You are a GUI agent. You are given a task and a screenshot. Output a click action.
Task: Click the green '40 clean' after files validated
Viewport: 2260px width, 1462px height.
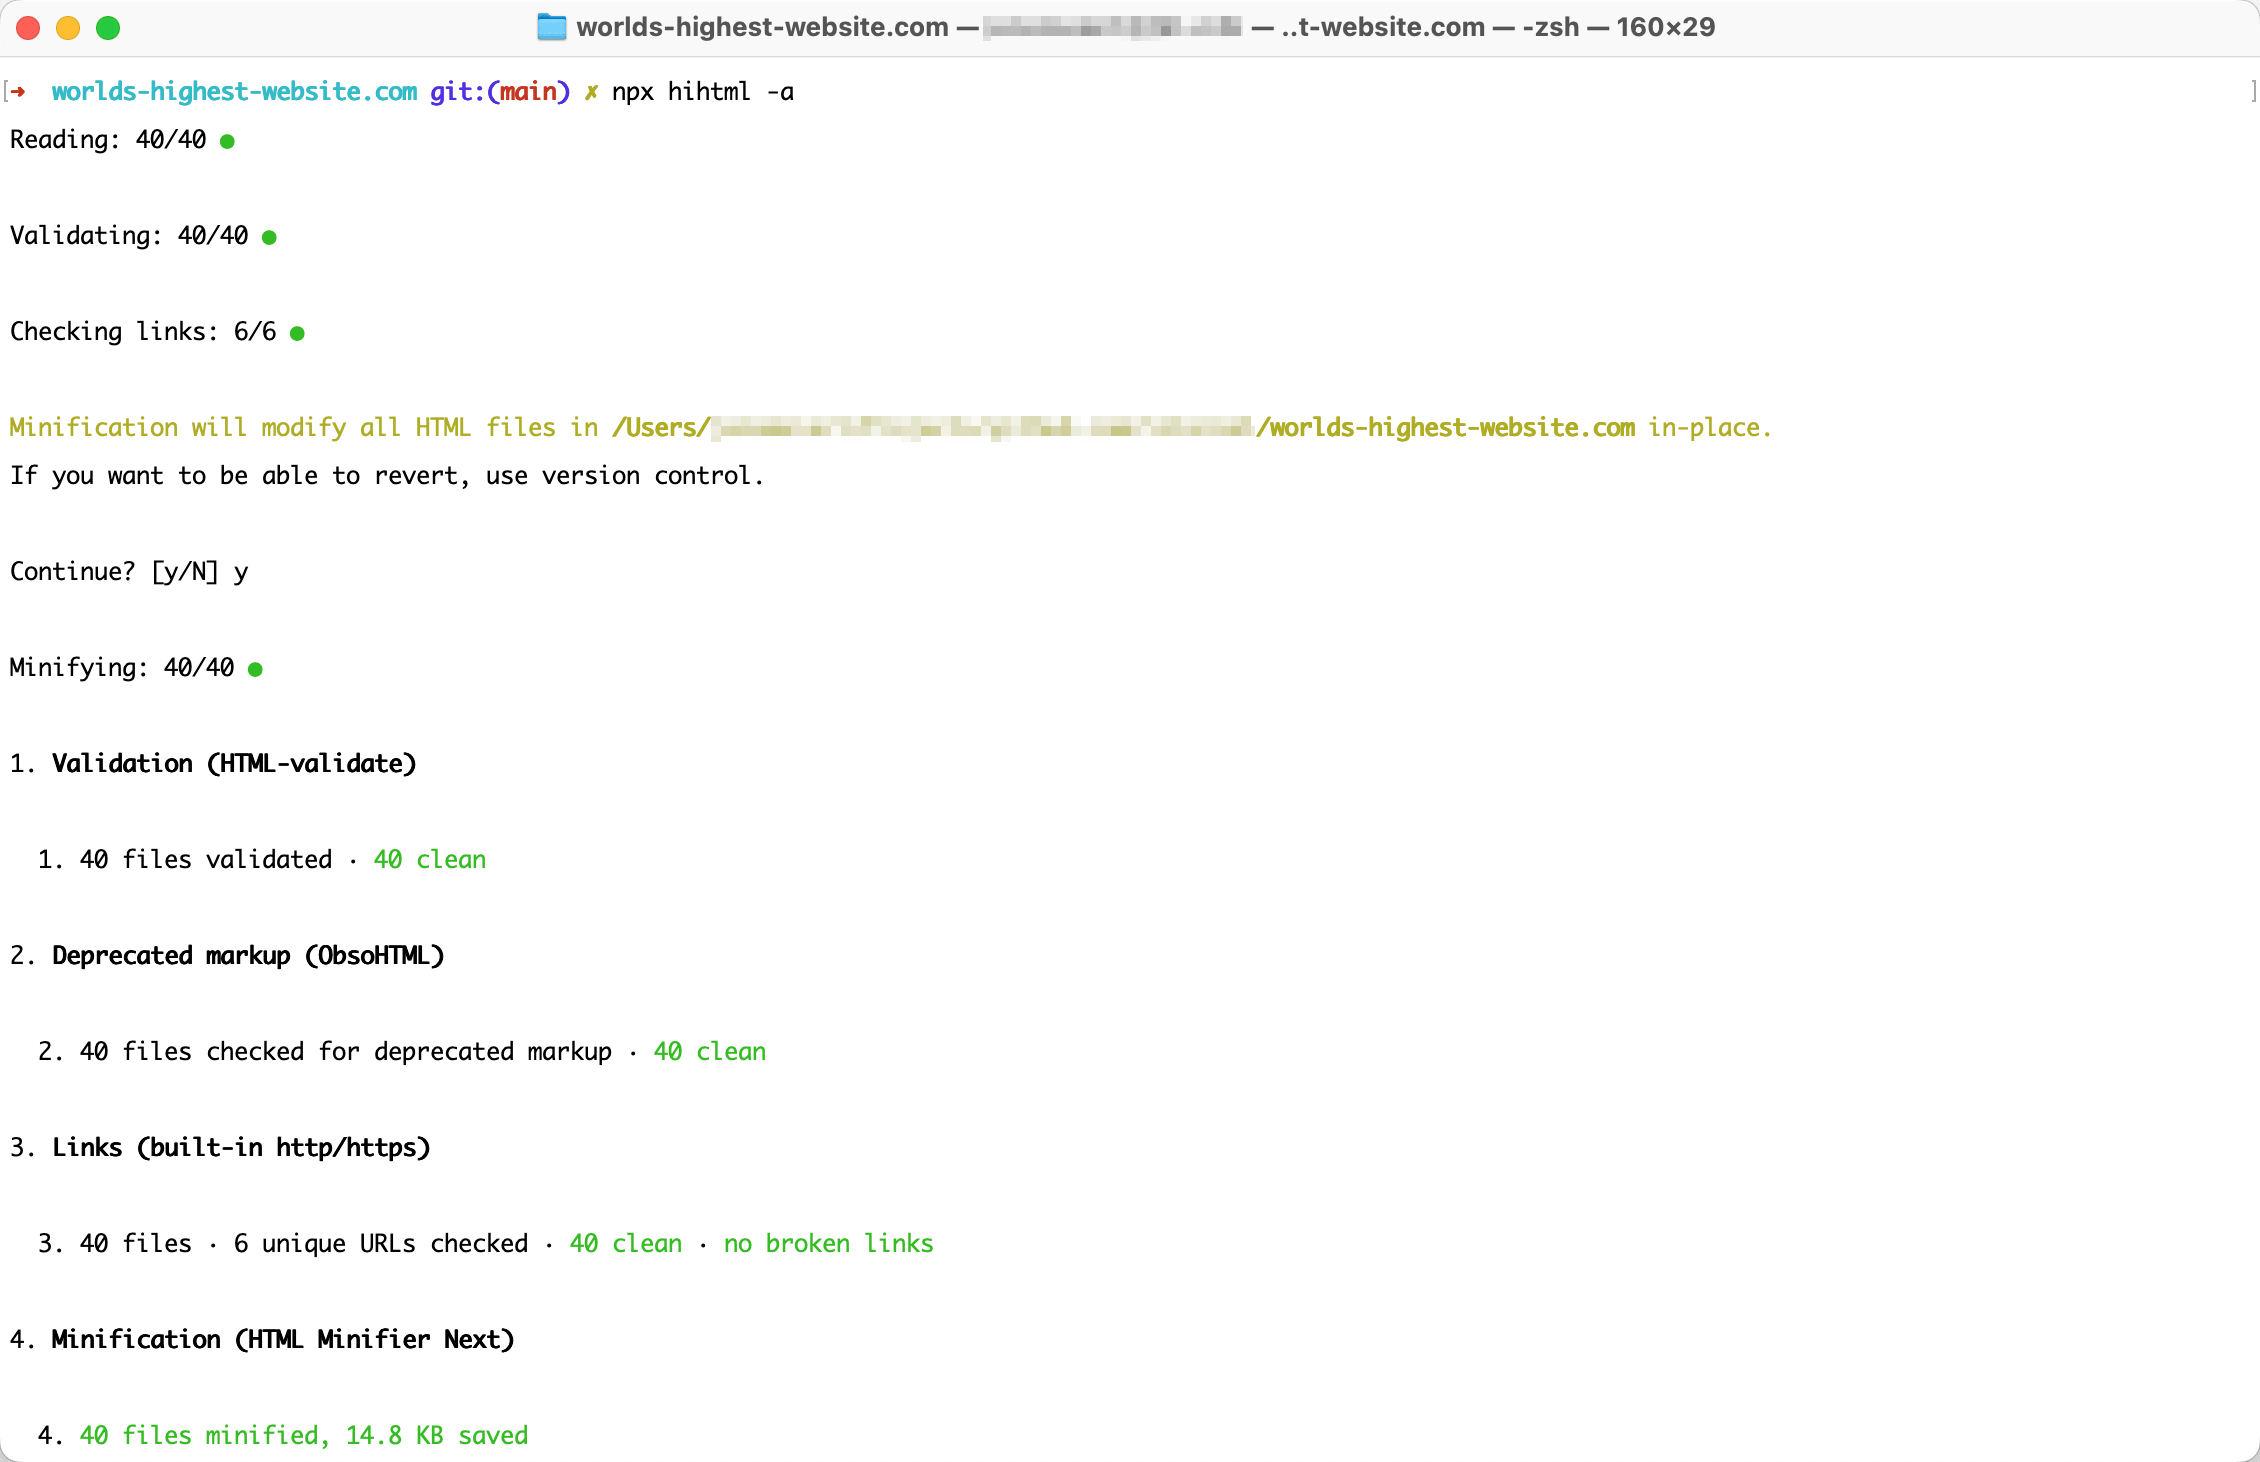430,860
